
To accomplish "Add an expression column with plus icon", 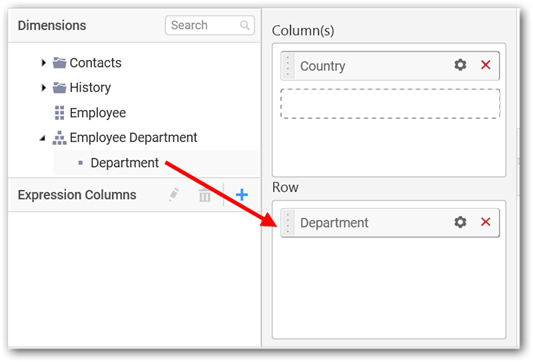I will [x=242, y=195].
